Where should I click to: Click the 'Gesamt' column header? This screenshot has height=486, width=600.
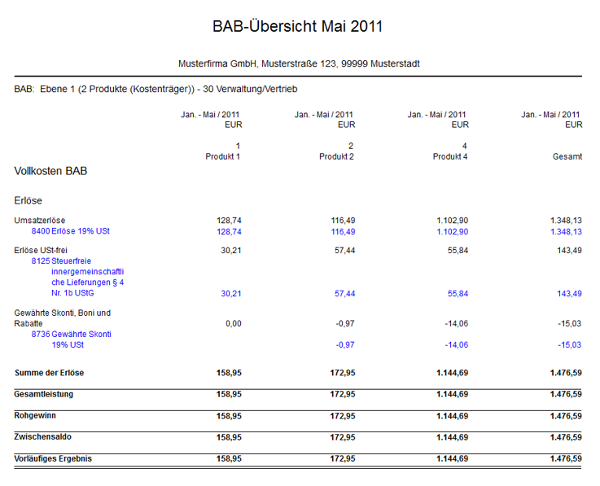coord(567,157)
